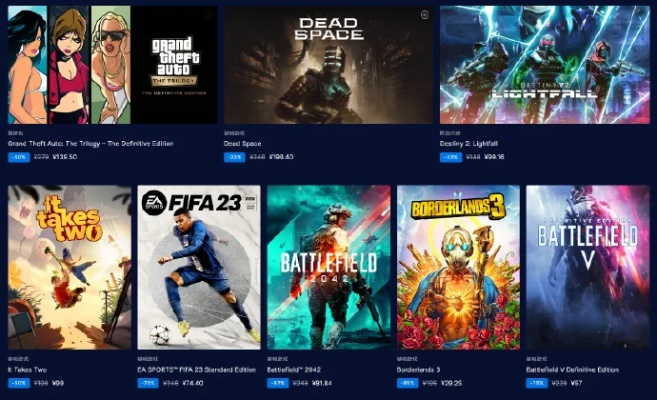Open the Battlefield 2042 cover art
Viewport: 657px width, 400px height.
328,267
